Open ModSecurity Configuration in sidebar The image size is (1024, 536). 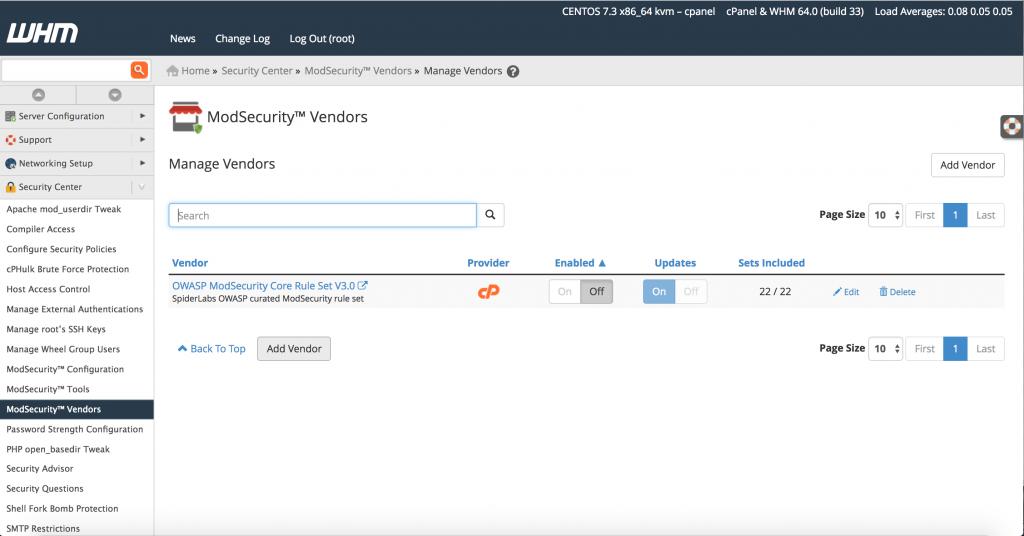65,369
